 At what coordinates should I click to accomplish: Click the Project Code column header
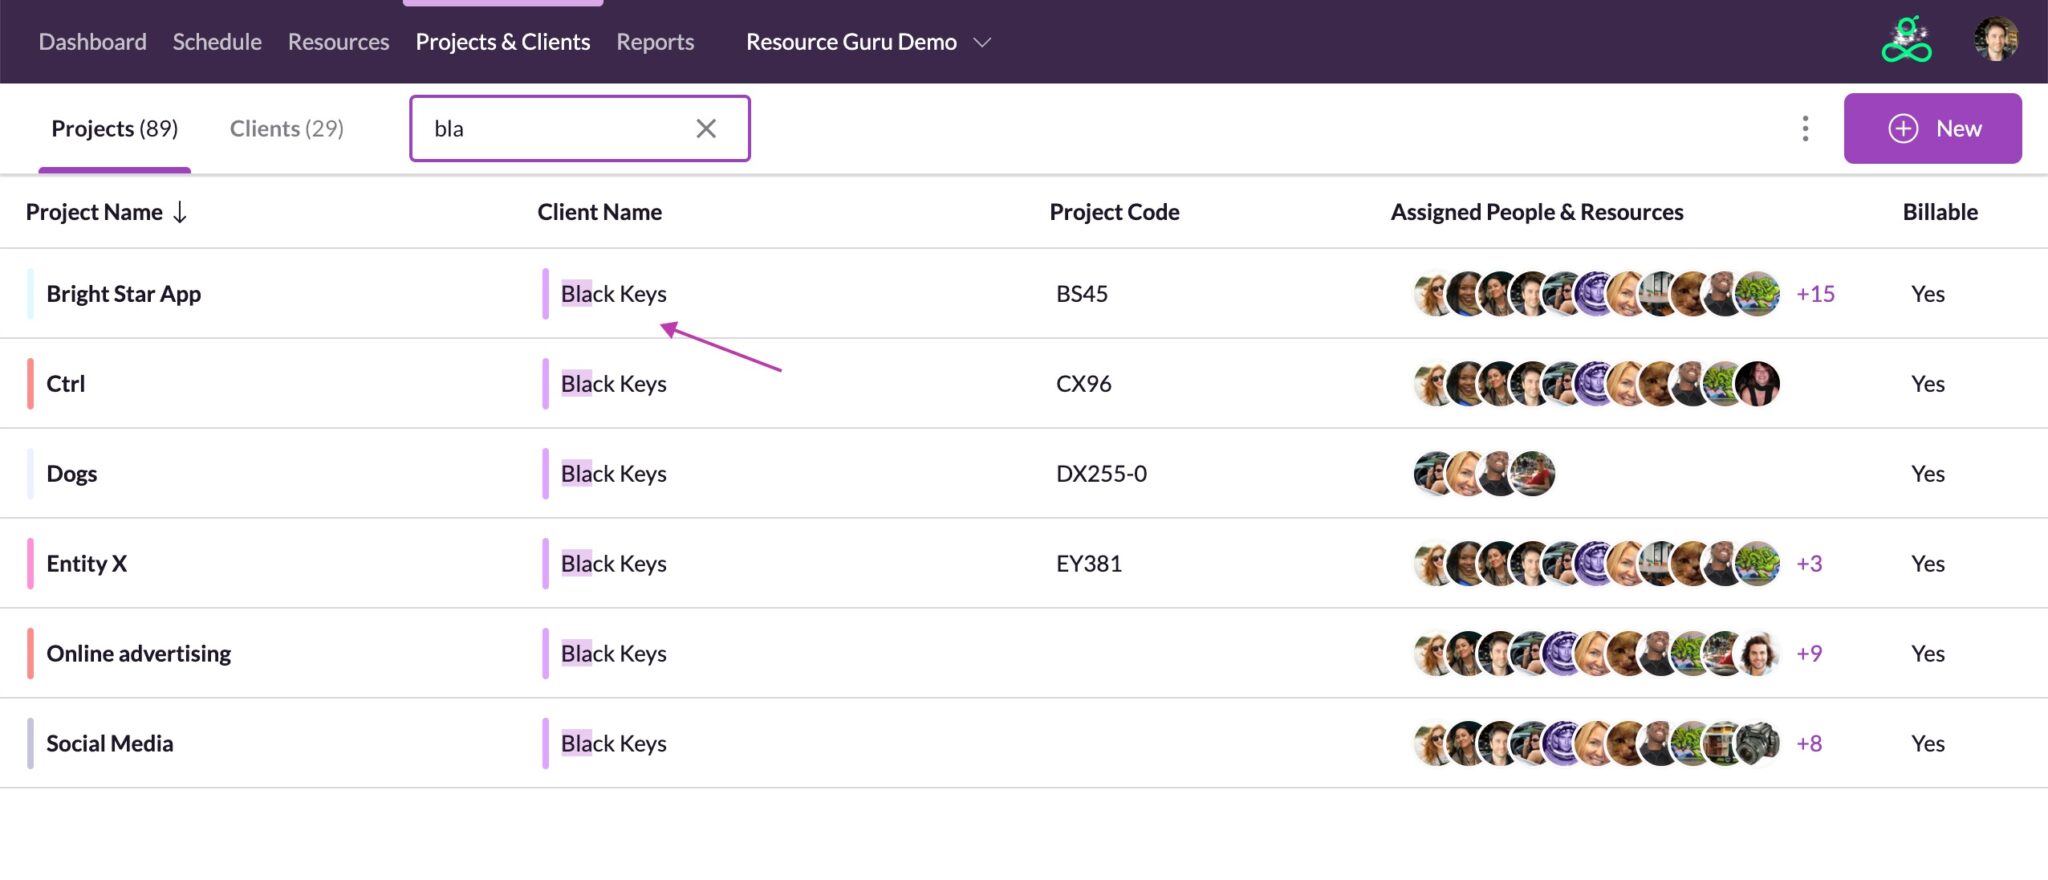[x=1114, y=212]
